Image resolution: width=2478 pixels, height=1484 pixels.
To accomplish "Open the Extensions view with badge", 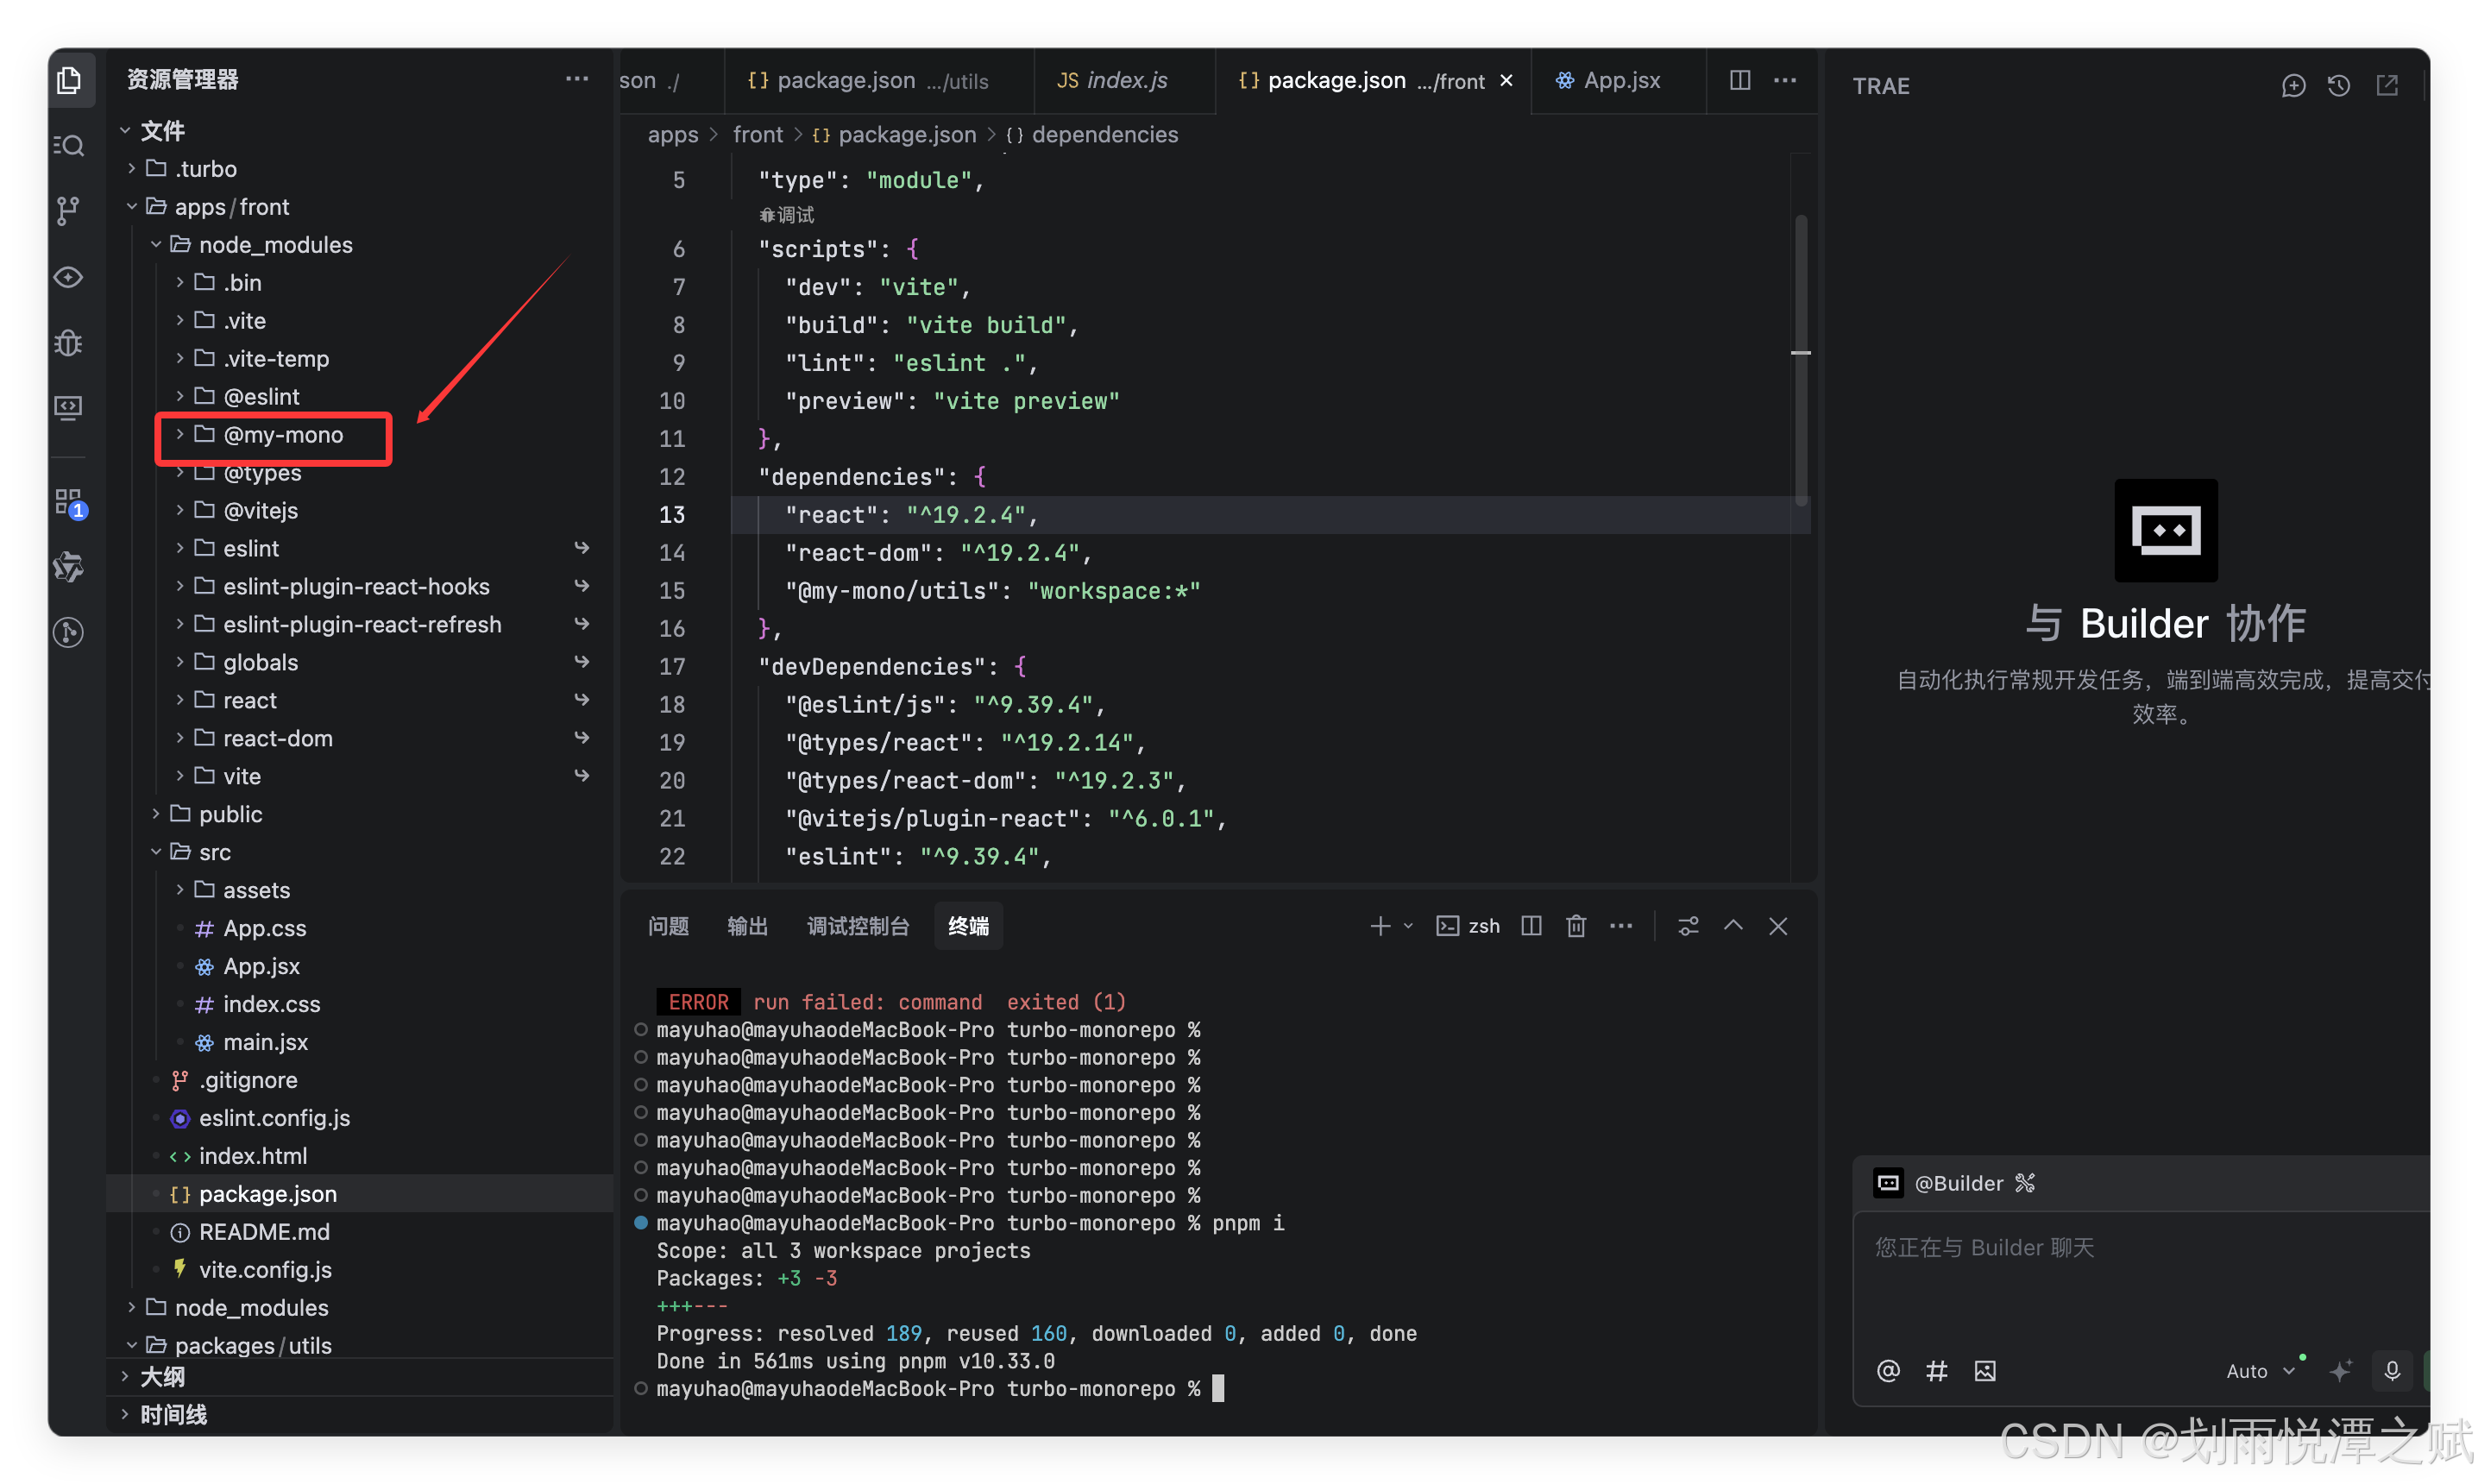I will tap(69, 502).
